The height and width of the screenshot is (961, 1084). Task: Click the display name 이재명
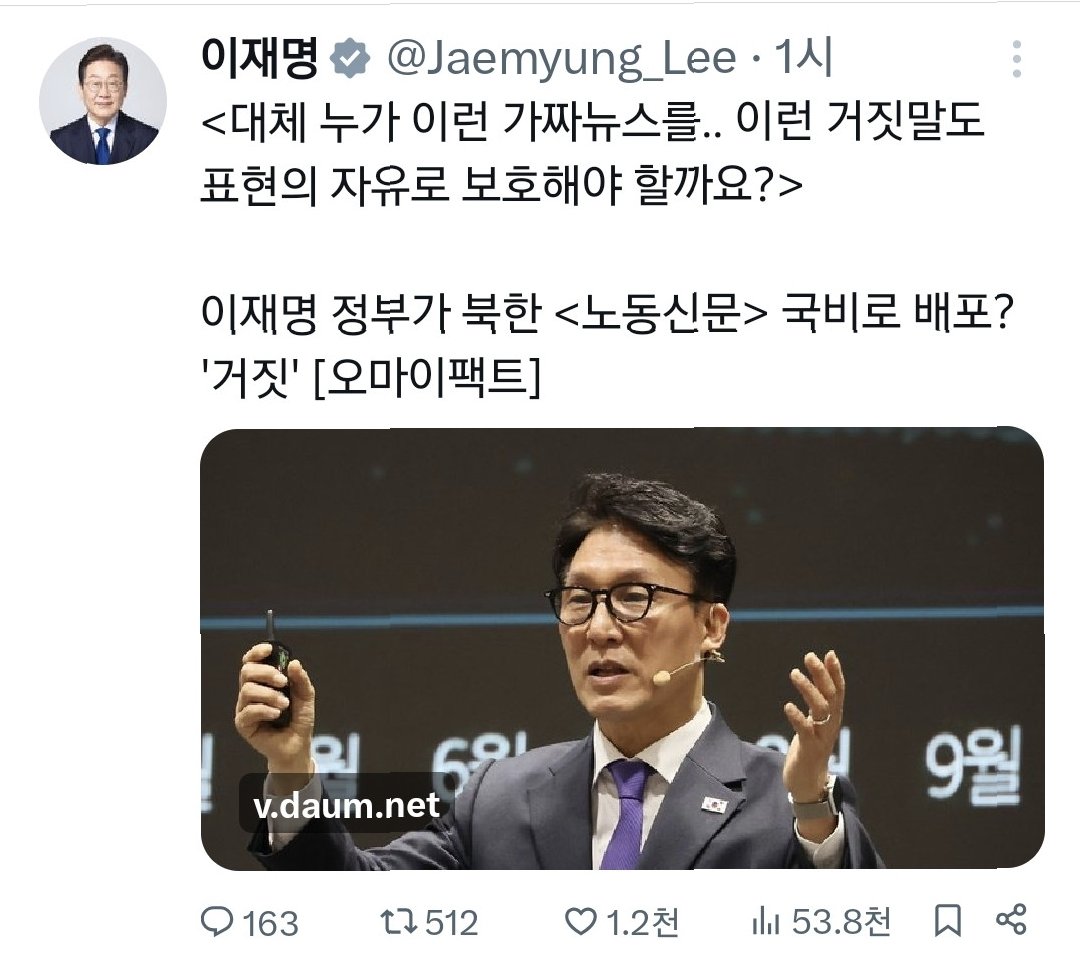pyautogui.click(x=260, y=58)
